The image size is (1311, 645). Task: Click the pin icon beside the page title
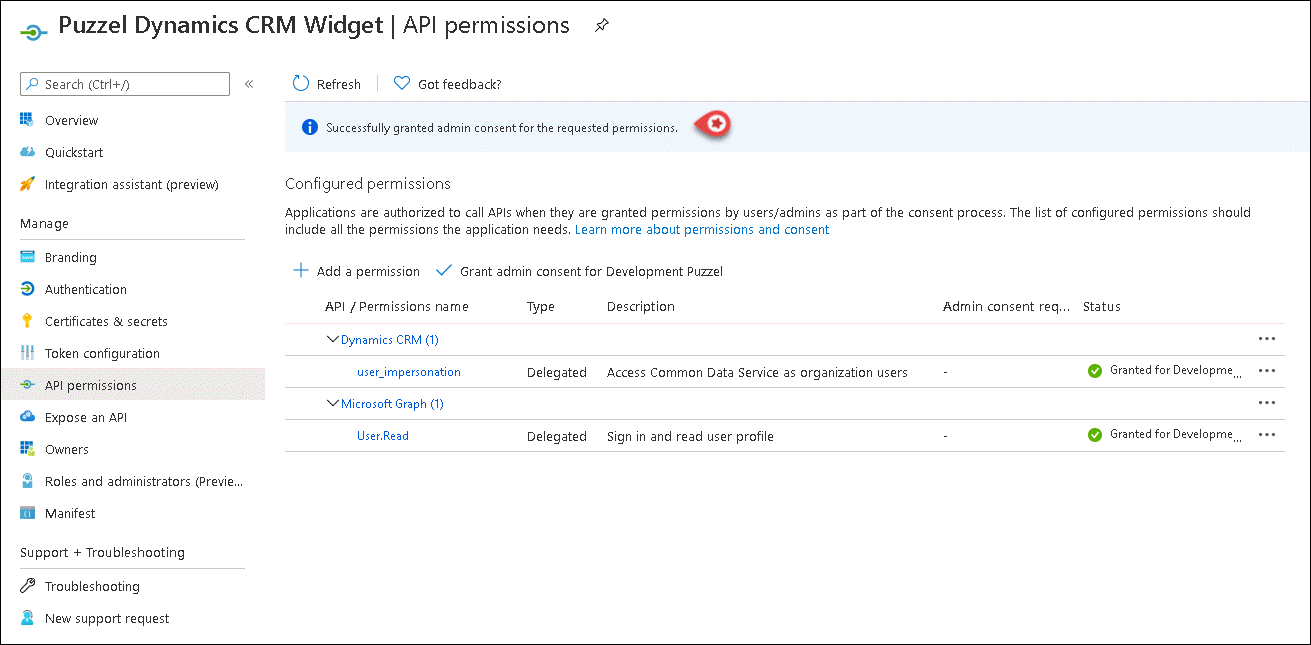[x=601, y=27]
